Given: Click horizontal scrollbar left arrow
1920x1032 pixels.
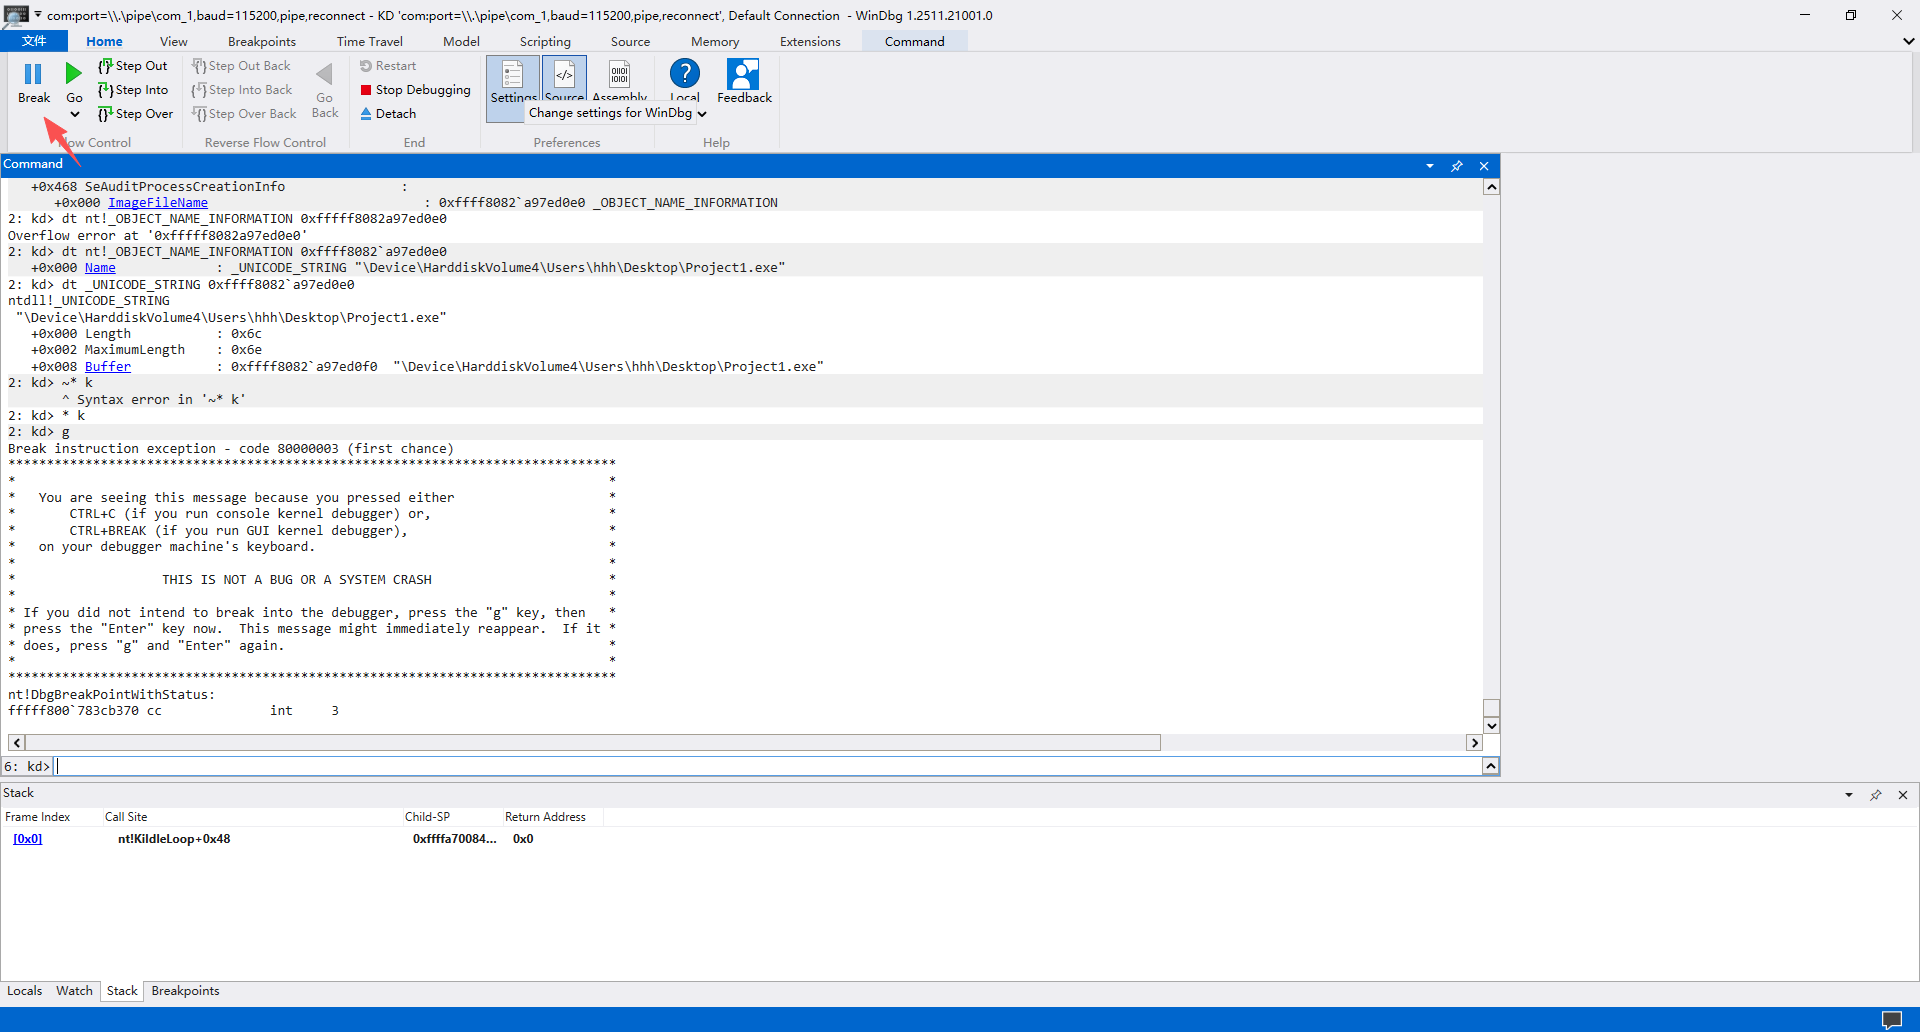Looking at the screenshot, I should pyautogui.click(x=16, y=743).
